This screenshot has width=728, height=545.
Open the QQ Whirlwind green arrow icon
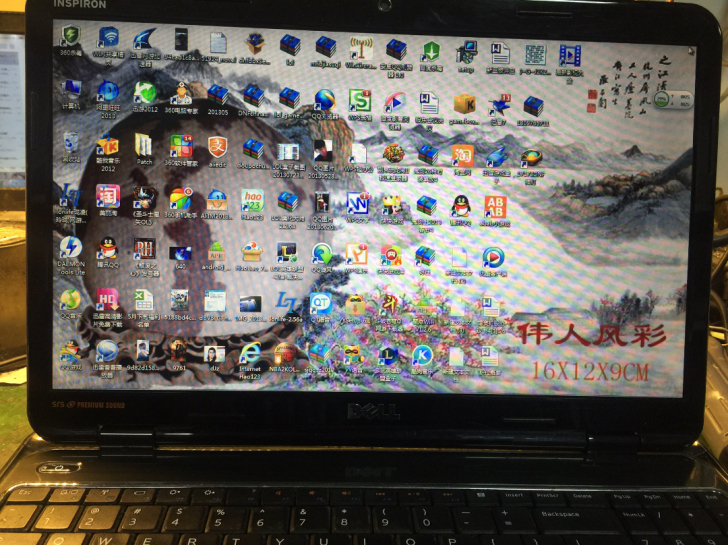(x=322, y=255)
